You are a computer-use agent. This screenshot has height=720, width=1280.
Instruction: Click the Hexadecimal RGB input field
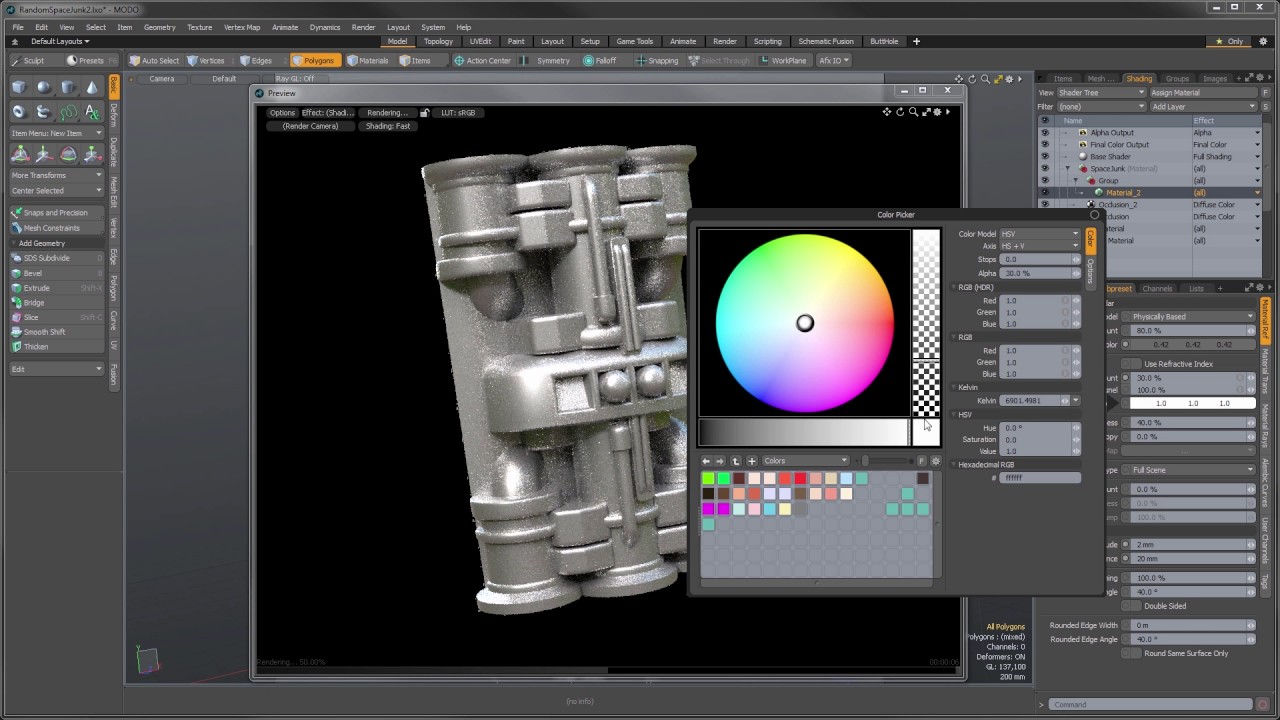pos(1040,478)
